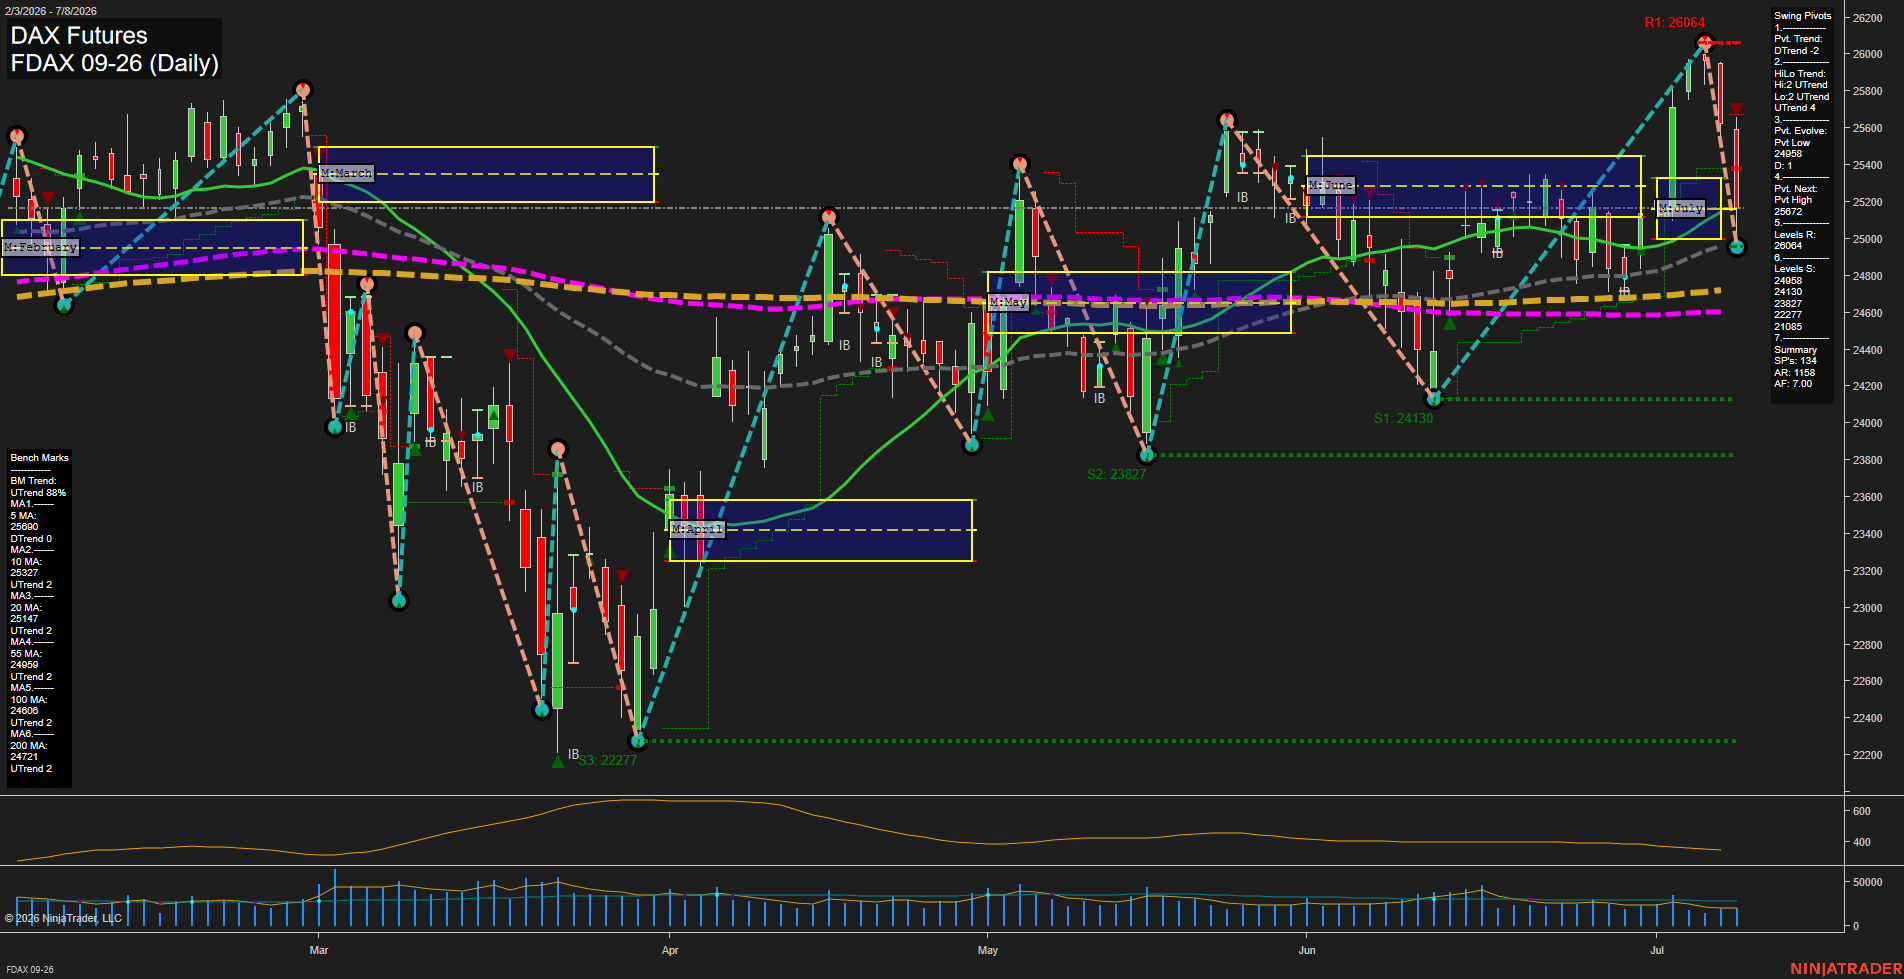Click the 50000 volume axis label
The image size is (1904, 979).
[1867, 882]
